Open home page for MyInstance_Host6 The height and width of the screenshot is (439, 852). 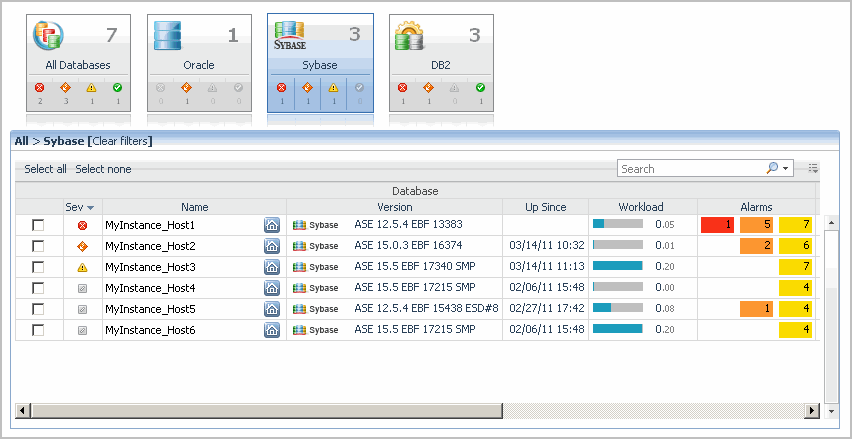click(272, 330)
